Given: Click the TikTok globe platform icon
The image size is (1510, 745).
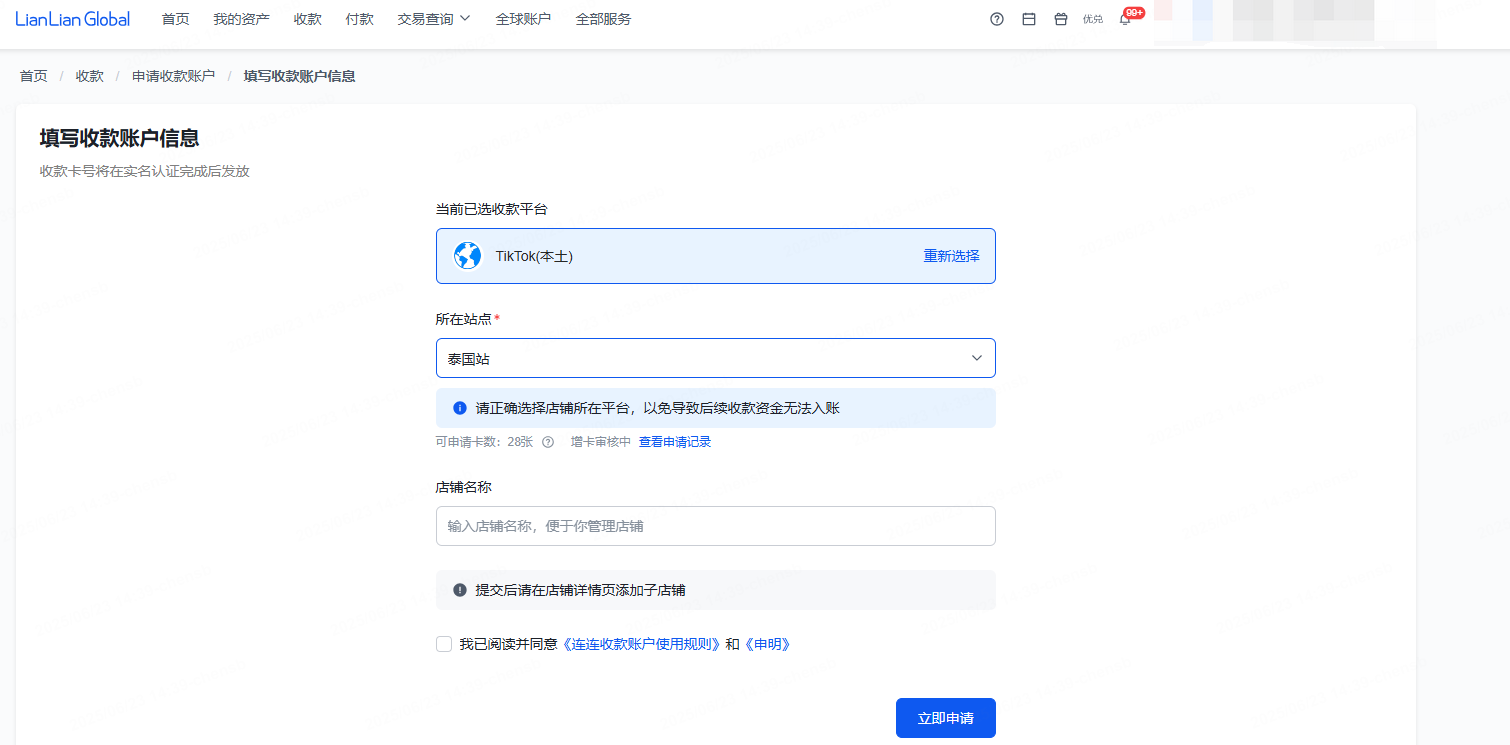Looking at the screenshot, I should (x=467, y=256).
